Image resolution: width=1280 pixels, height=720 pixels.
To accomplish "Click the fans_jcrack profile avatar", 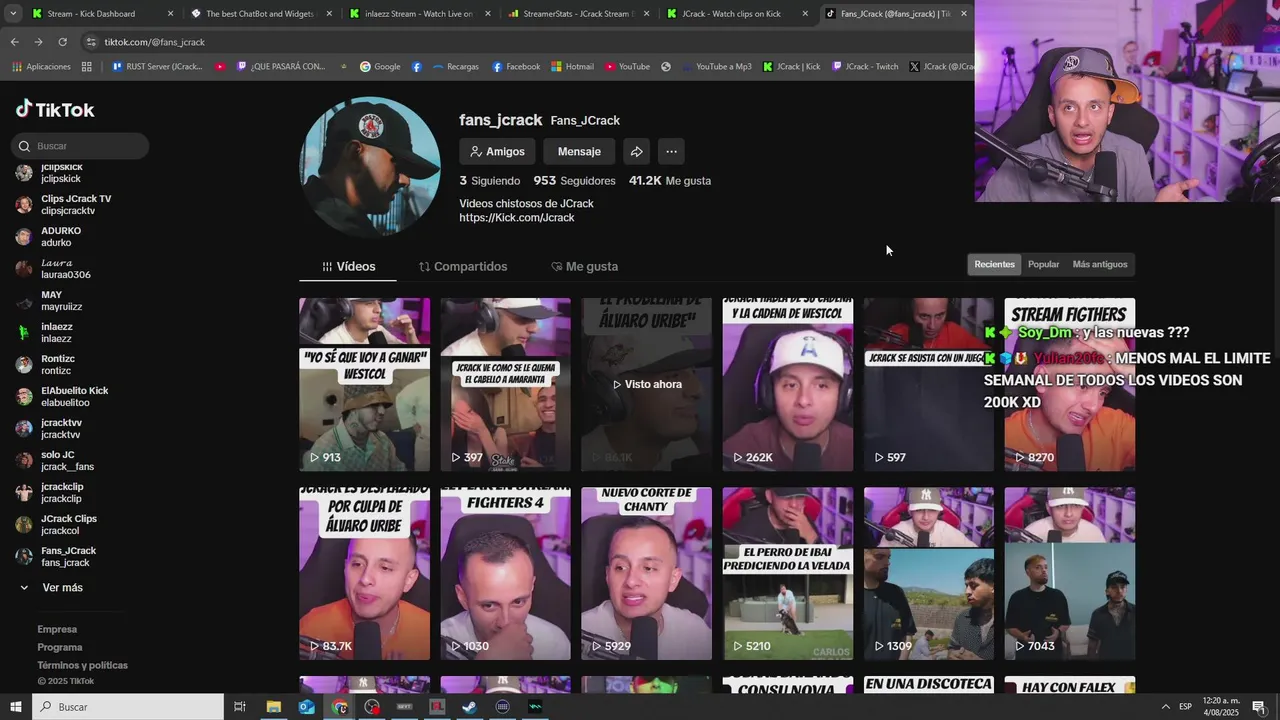I will pyautogui.click(x=370, y=166).
